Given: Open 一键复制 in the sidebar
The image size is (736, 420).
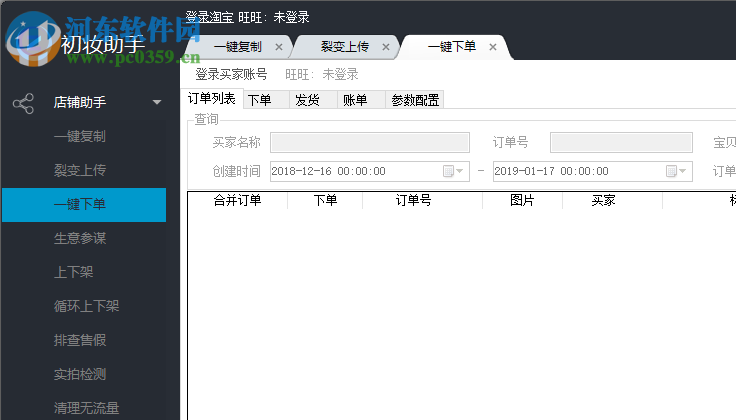Looking at the screenshot, I should coord(80,137).
